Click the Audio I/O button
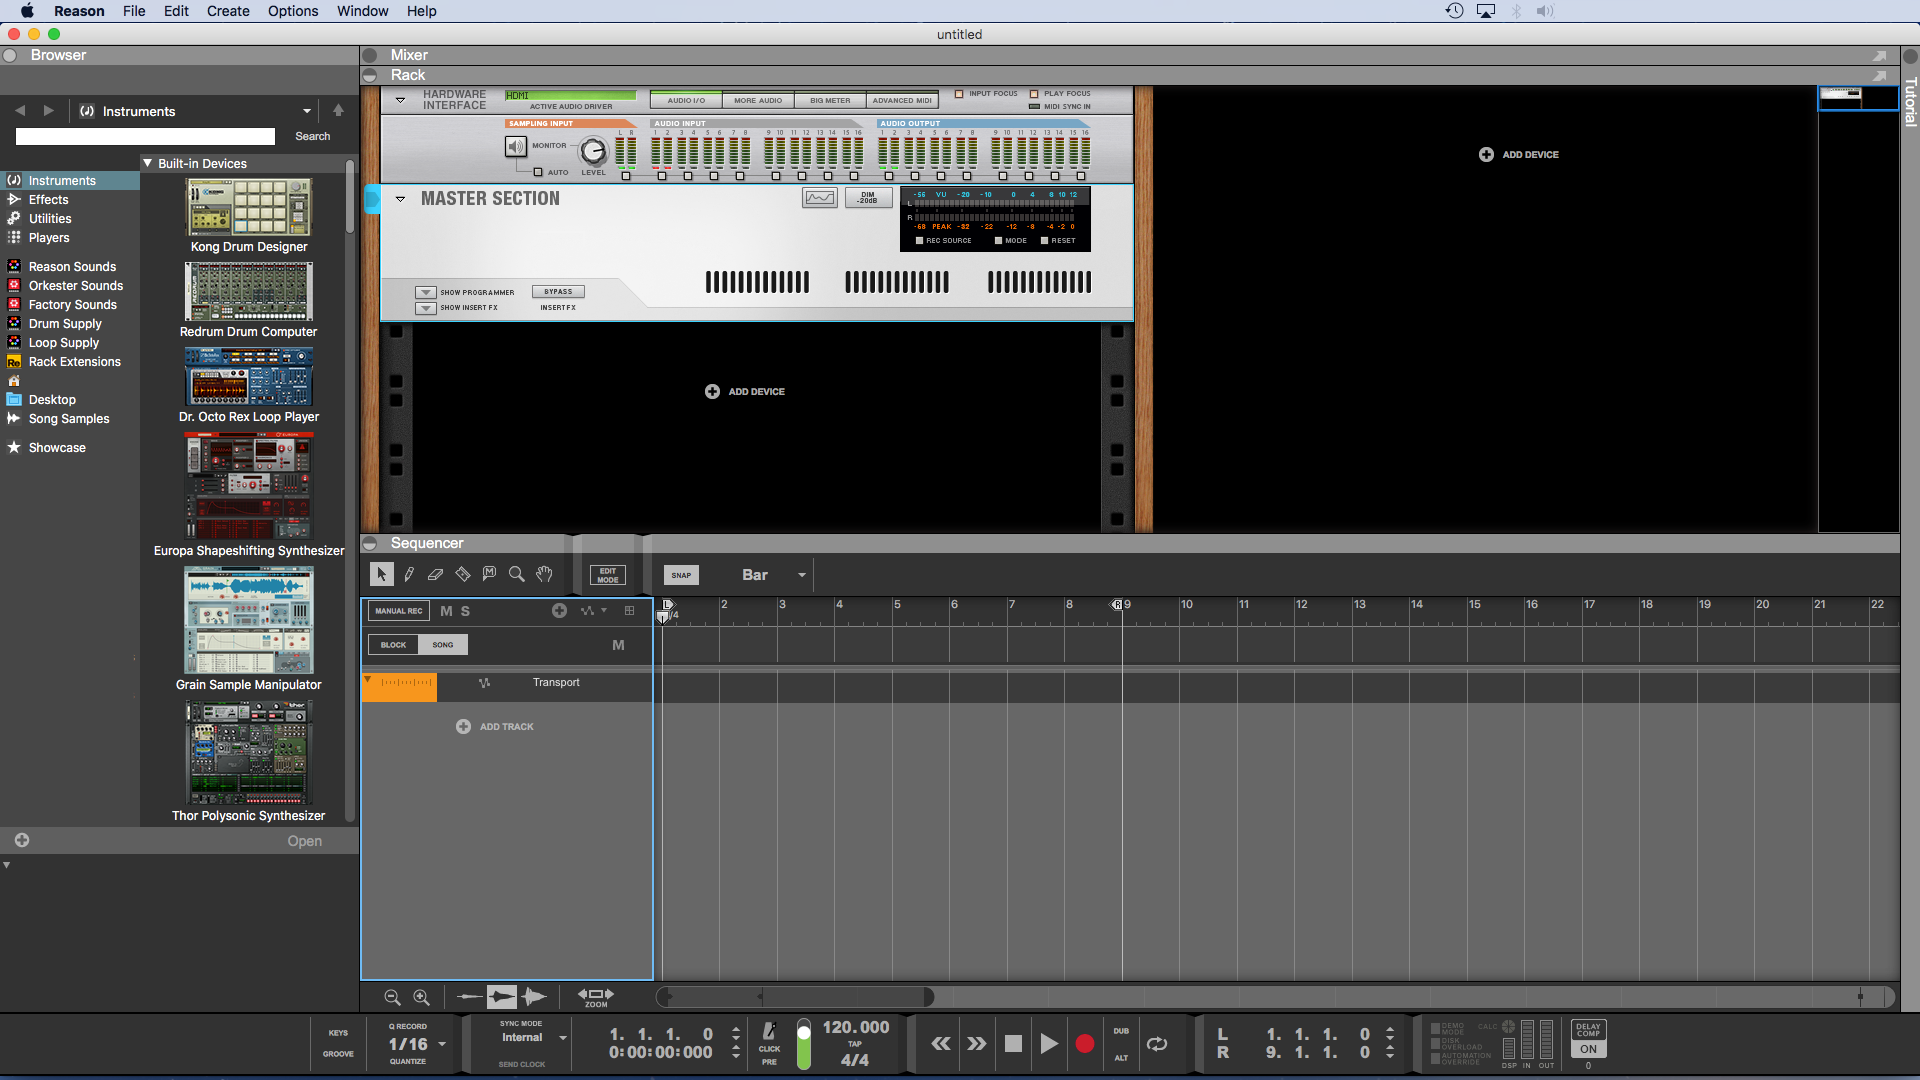Viewport: 1920px width, 1080px height. tap(686, 100)
